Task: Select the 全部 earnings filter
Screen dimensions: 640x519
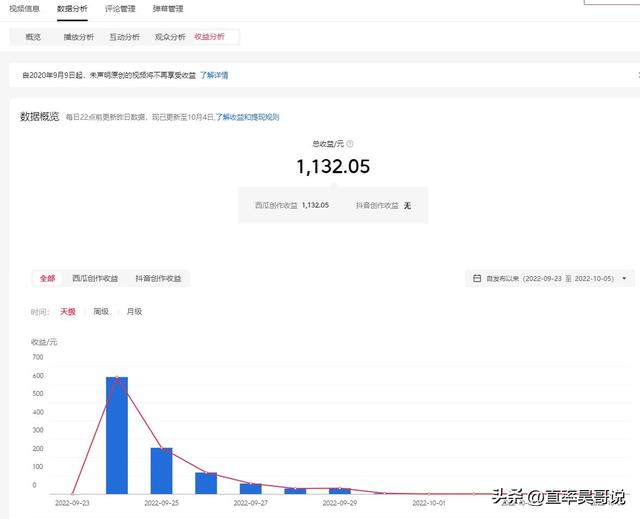Action: 47,278
